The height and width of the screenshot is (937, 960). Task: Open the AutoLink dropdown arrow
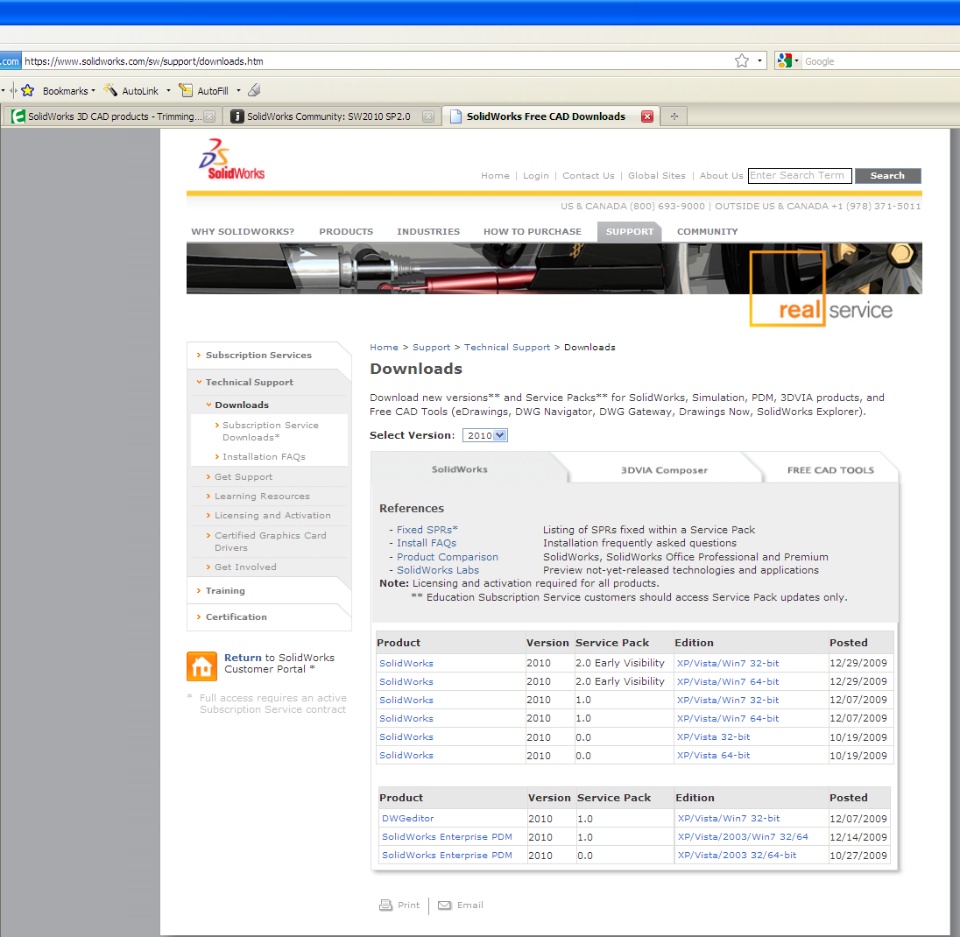[x=168, y=91]
